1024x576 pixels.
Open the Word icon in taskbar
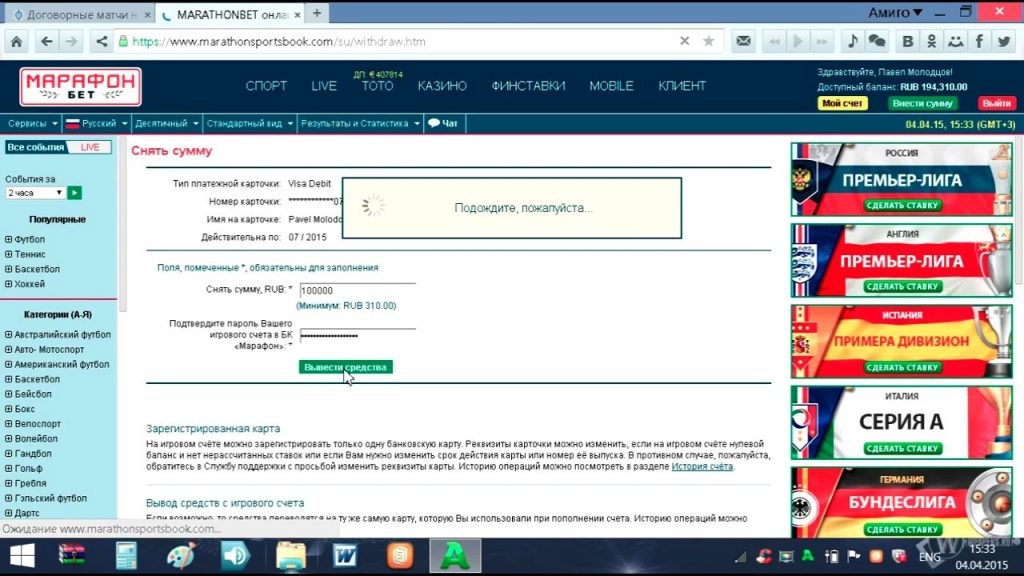pyautogui.click(x=345, y=556)
